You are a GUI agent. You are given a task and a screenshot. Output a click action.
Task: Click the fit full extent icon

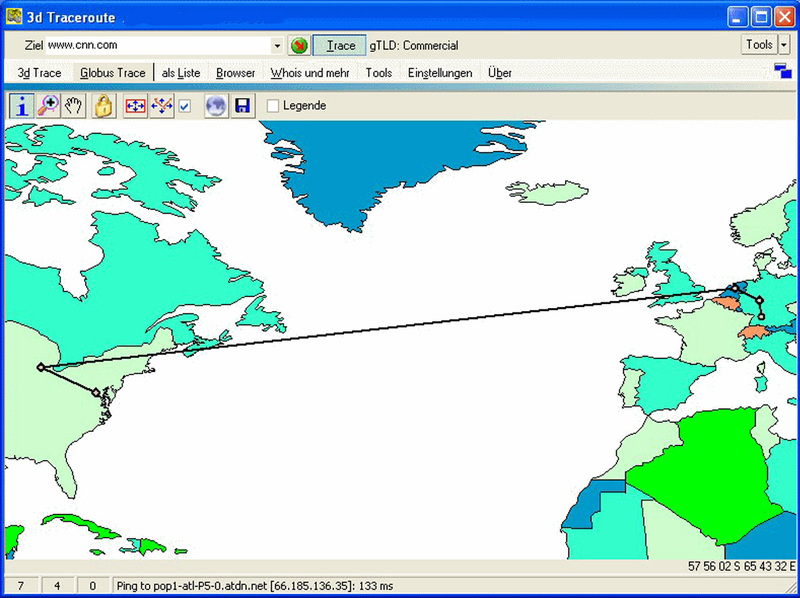pos(135,106)
